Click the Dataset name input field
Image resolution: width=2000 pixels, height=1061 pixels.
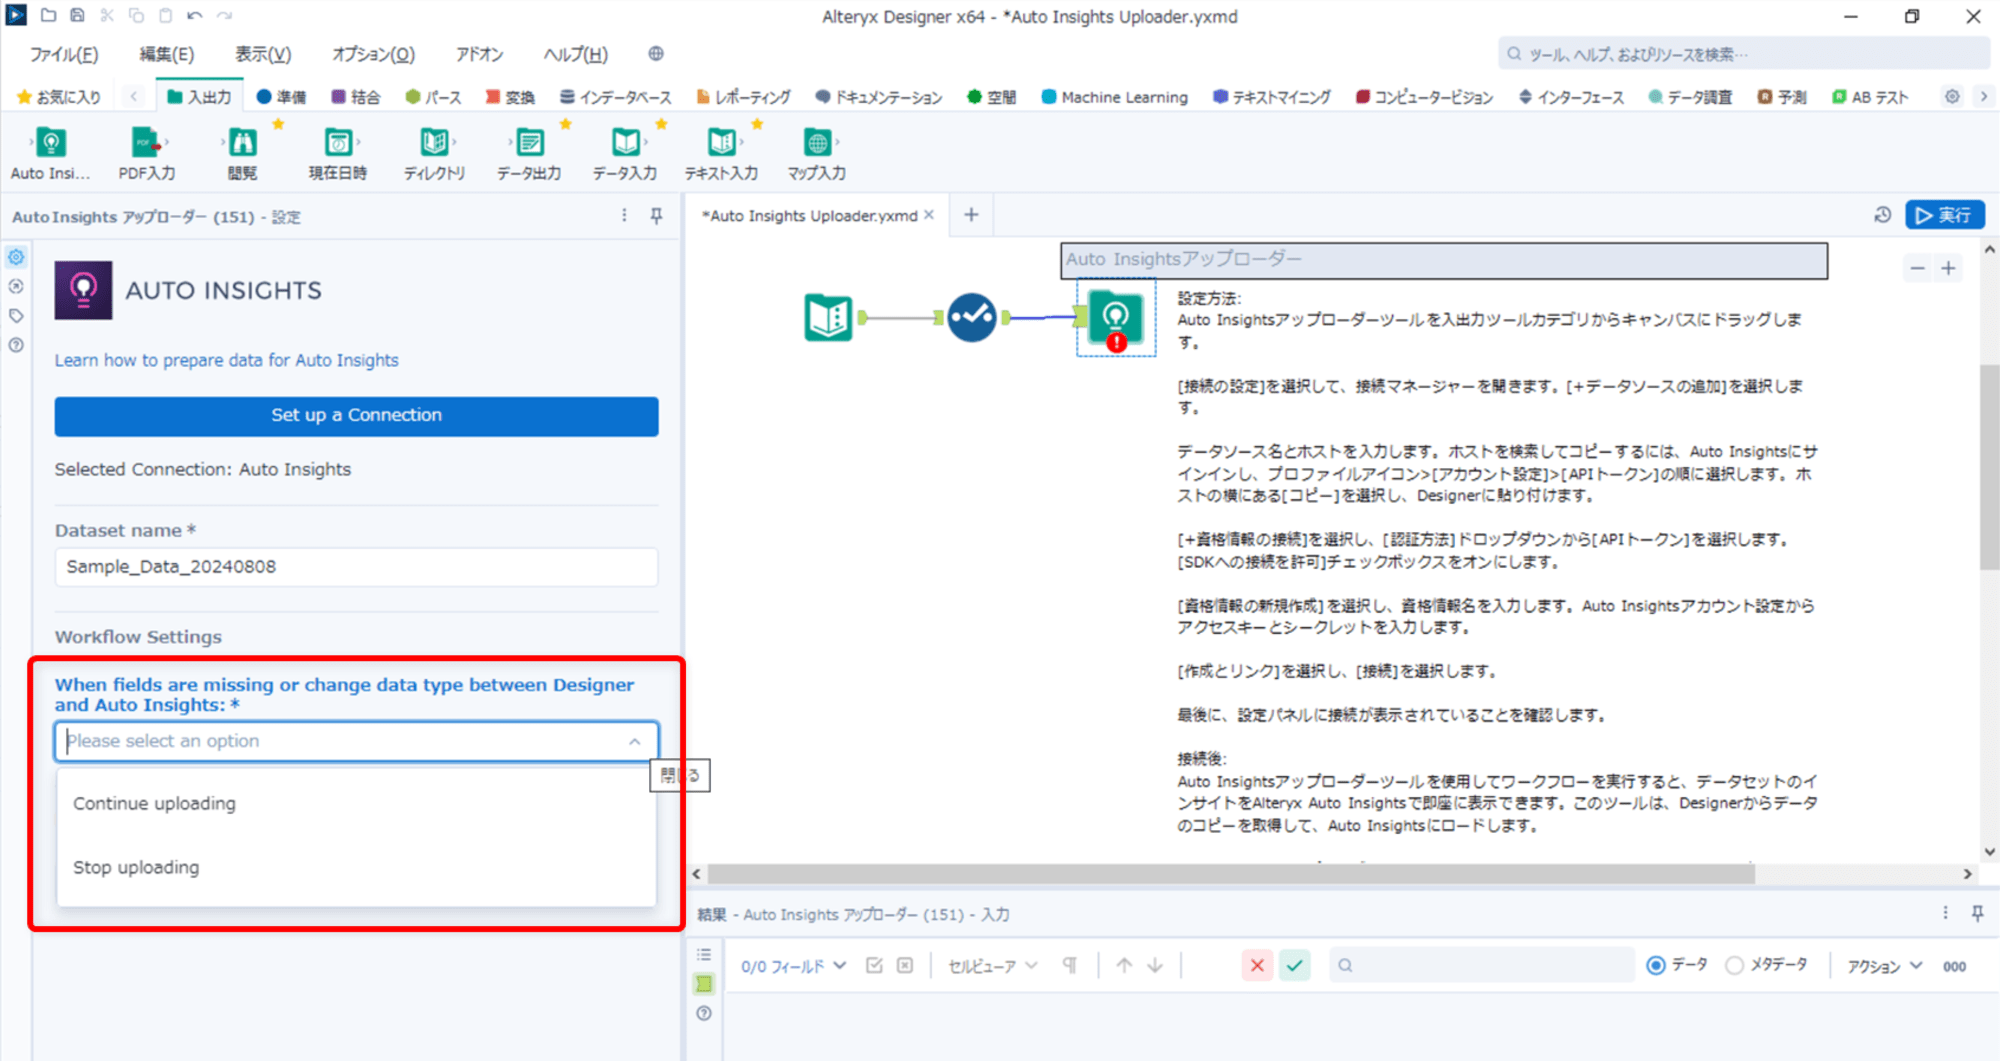(x=356, y=566)
